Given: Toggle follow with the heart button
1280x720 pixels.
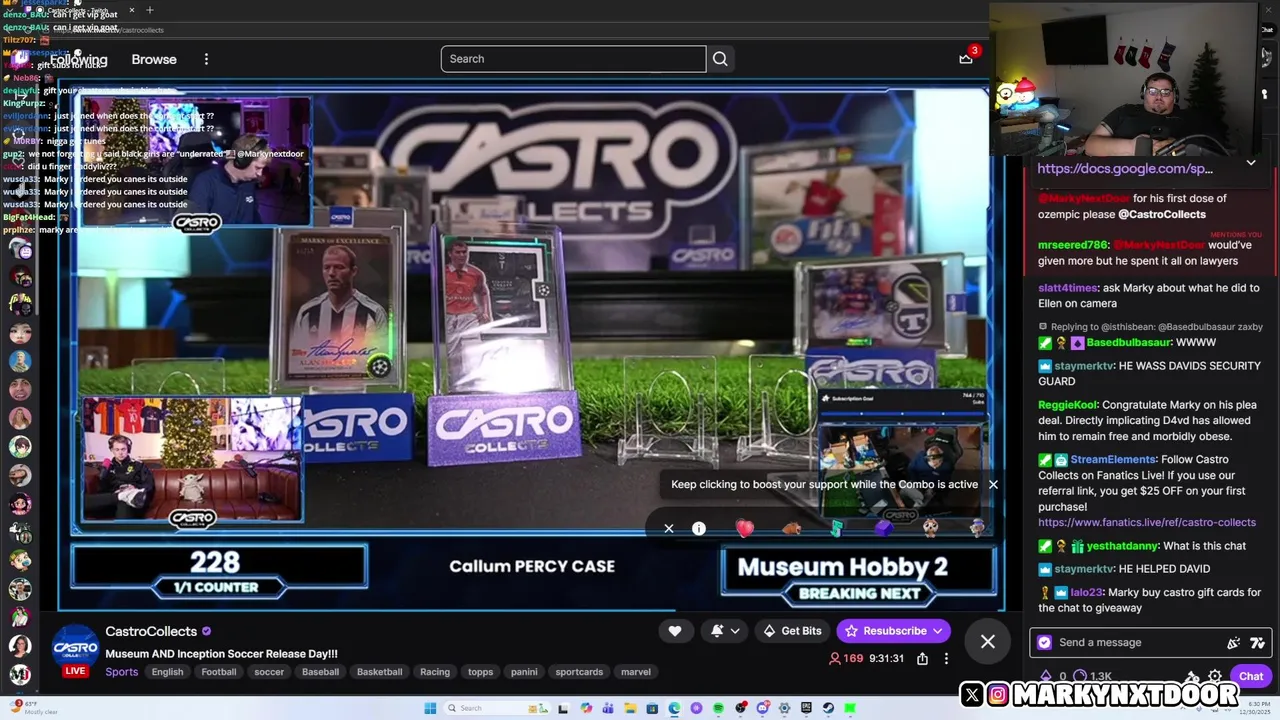Looking at the screenshot, I should [x=675, y=631].
